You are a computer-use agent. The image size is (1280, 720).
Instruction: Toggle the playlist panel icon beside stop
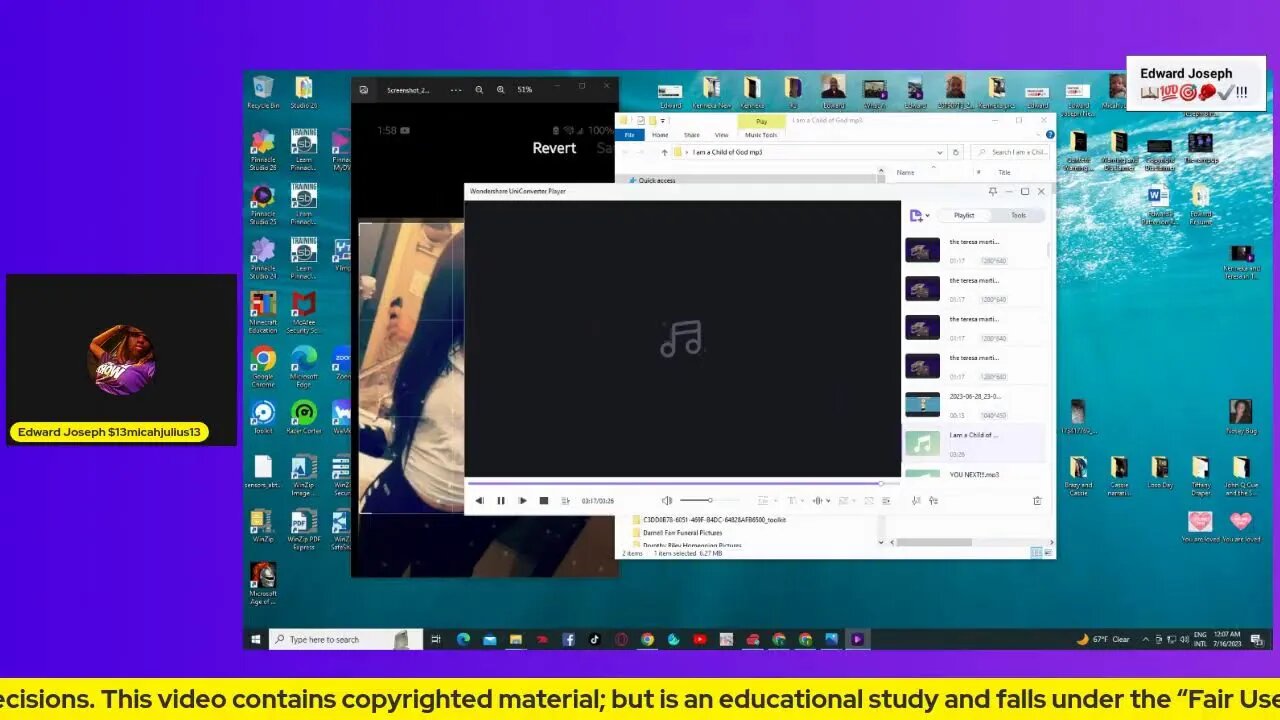pyautogui.click(x=565, y=500)
